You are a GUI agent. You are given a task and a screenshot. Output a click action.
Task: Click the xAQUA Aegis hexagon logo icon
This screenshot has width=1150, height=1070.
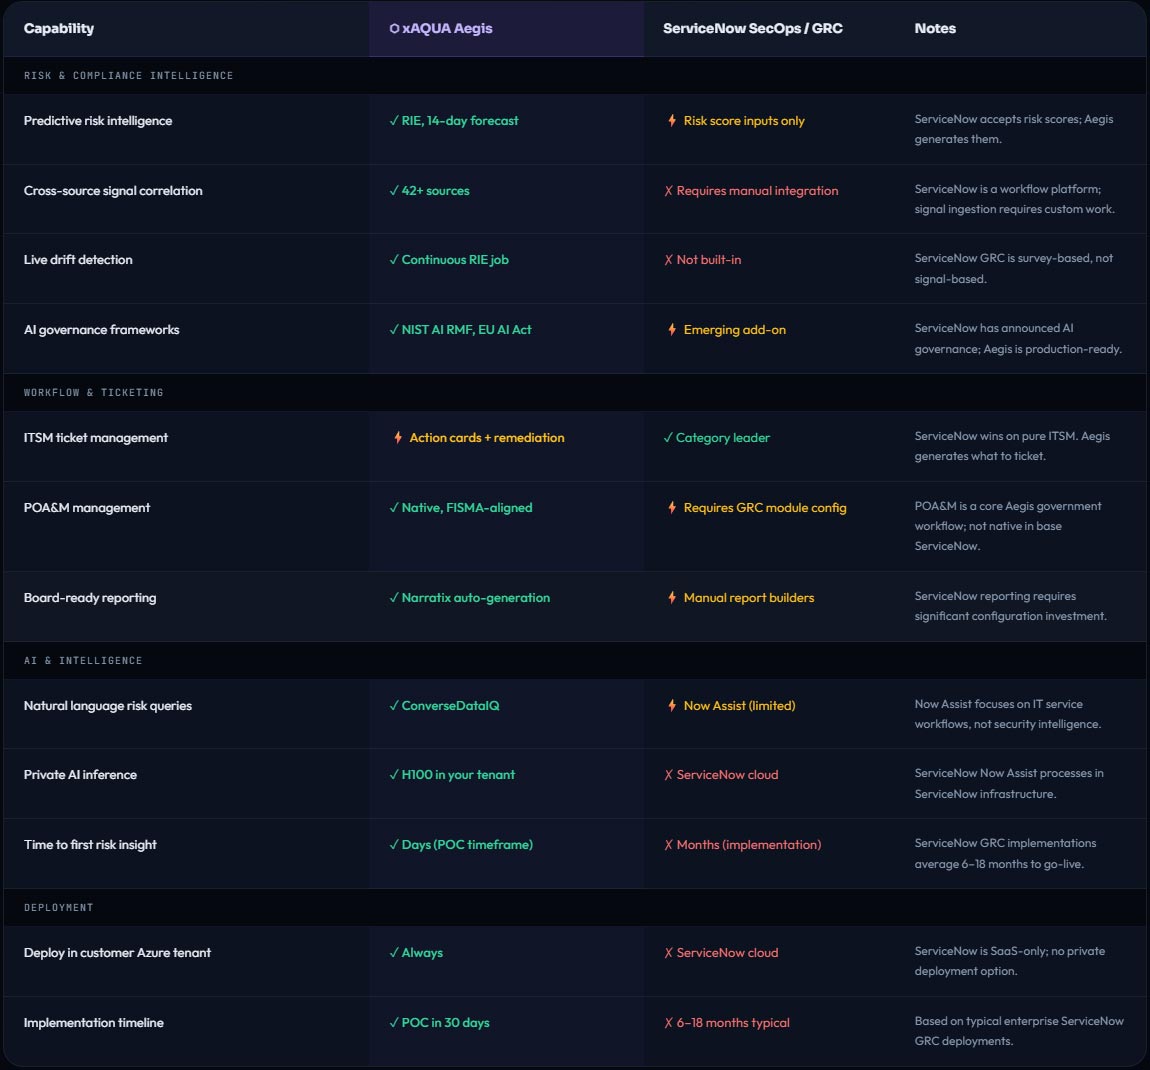[x=394, y=29]
